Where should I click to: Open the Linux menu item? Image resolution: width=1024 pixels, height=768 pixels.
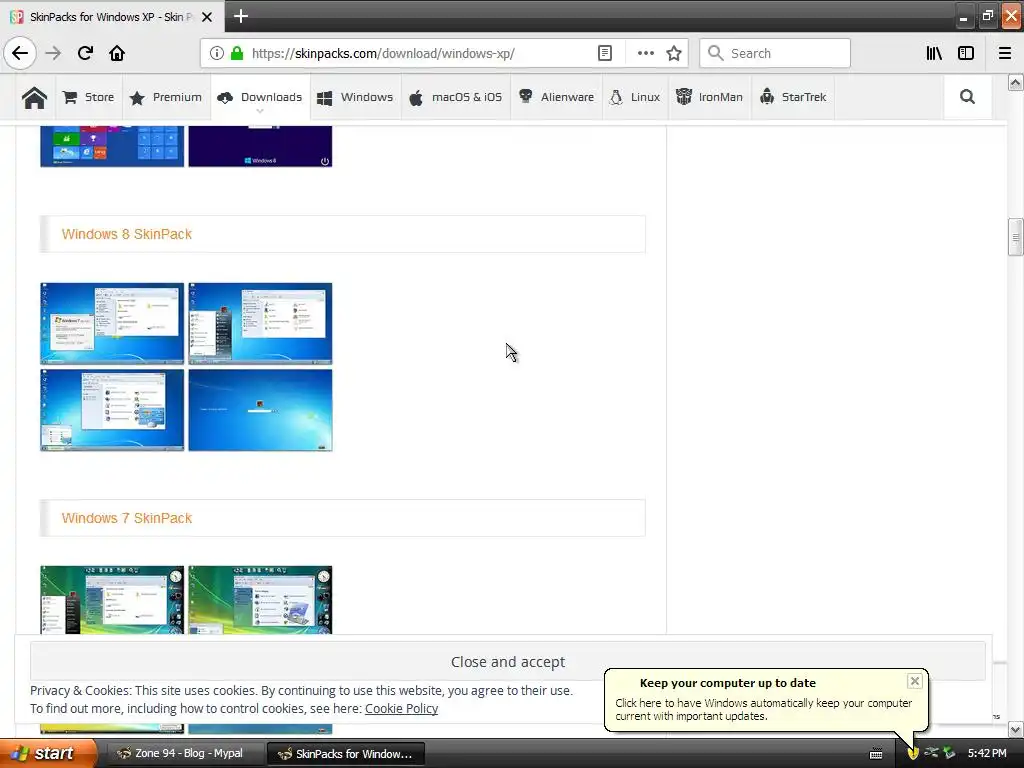tap(635, 97)
